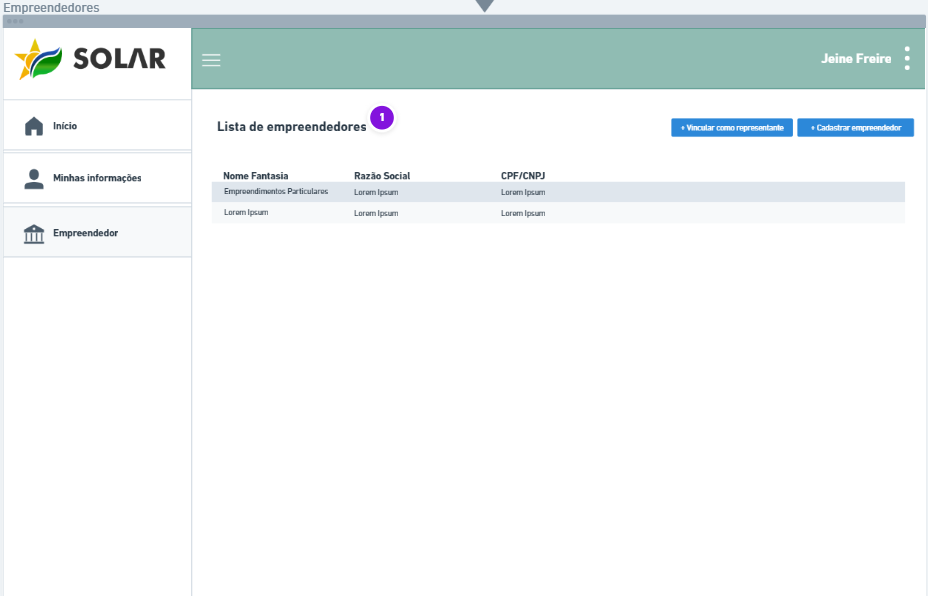Open the three-dot options menu
Screen dimensions: 928x596
tap(907, 59)
